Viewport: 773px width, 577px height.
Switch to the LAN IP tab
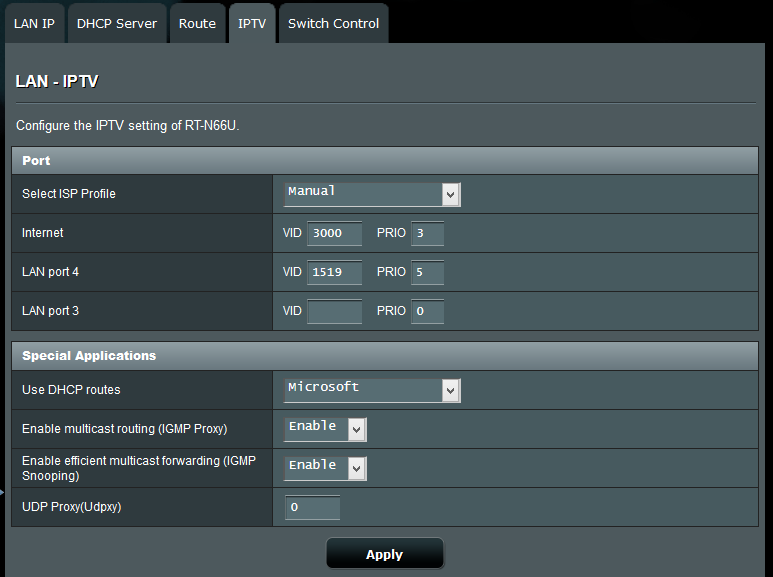point(34,23)
